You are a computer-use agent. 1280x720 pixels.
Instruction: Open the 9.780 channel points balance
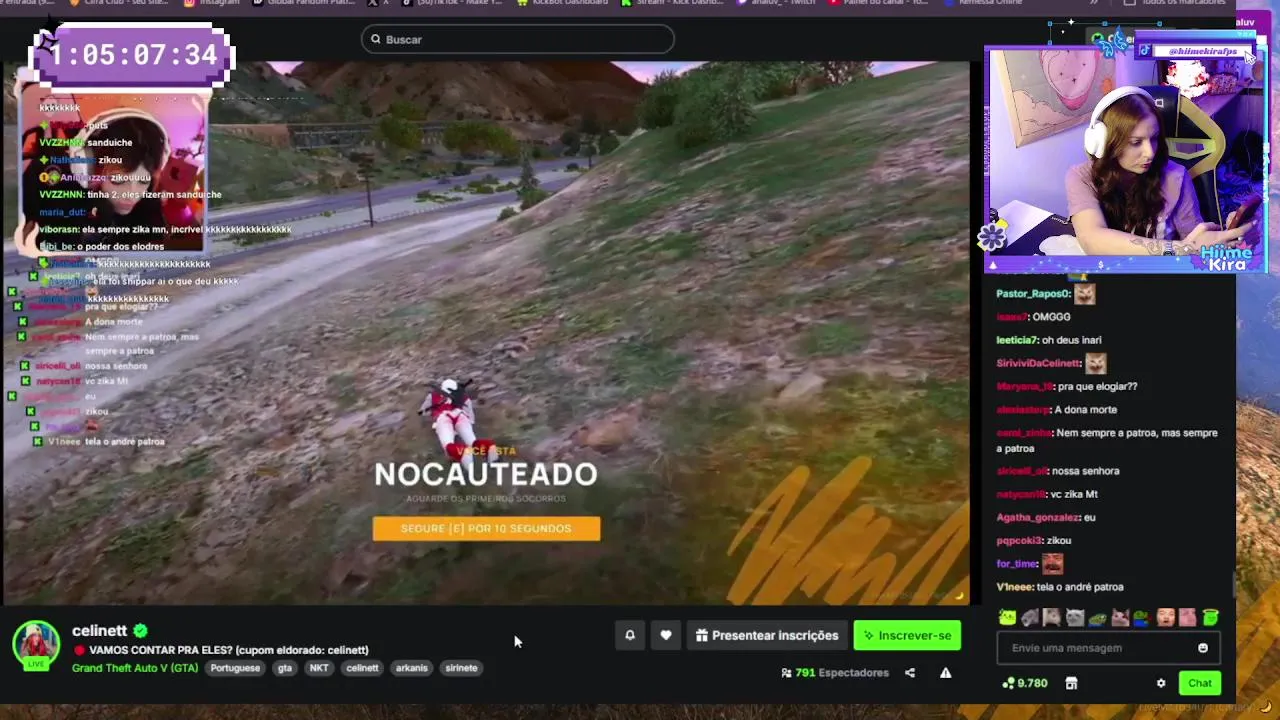coord(1025,683)
